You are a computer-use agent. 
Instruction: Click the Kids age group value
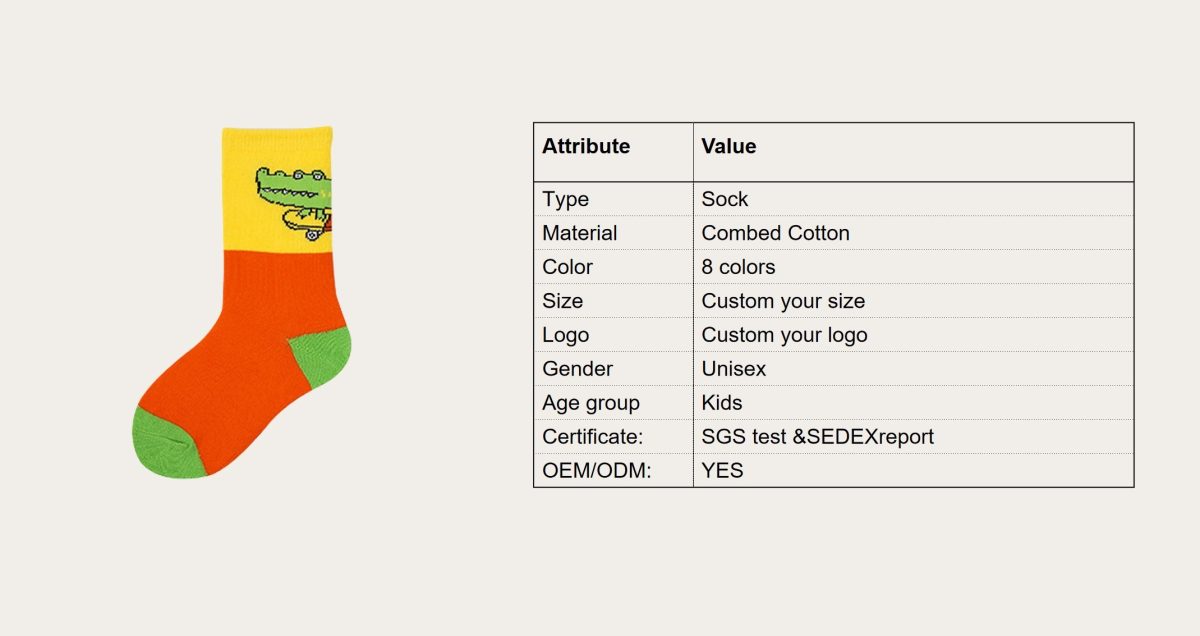(722, 403)
